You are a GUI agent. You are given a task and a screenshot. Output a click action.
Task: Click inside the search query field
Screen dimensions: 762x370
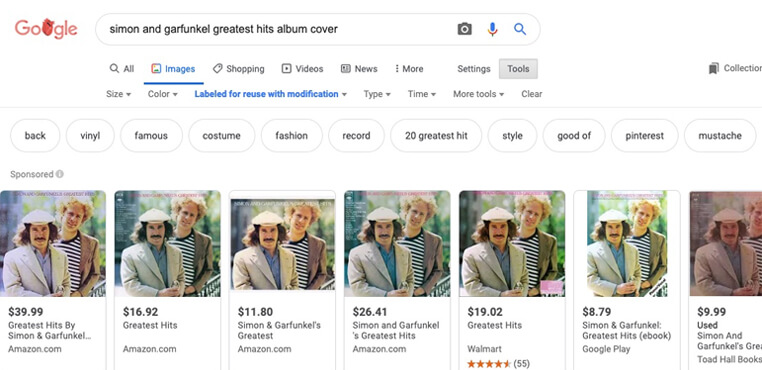(277, 29)
